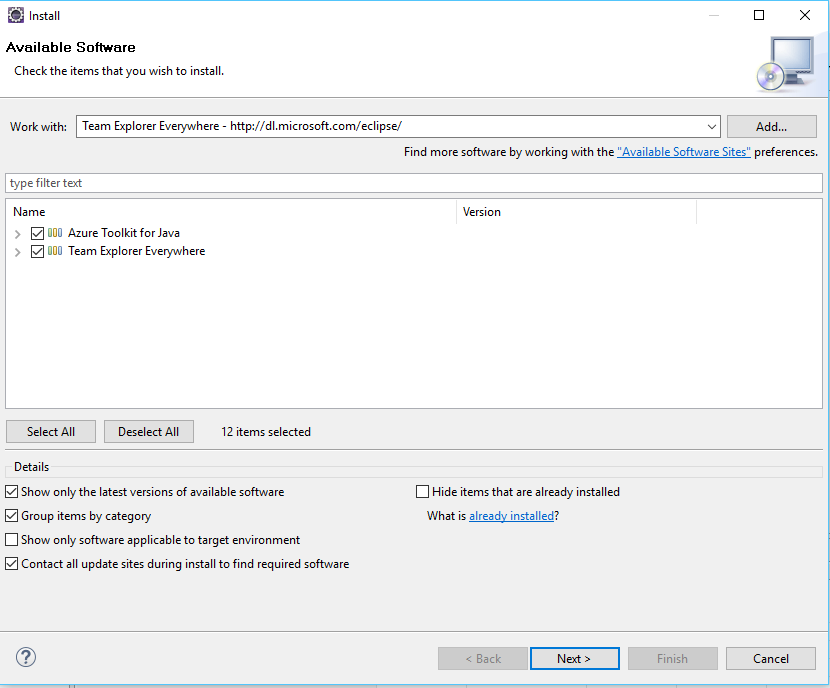Viewport: 830px width, 688px height.
Task: Expand the Azure Toolkit for Java tree node
Action: tap(18, 233)
